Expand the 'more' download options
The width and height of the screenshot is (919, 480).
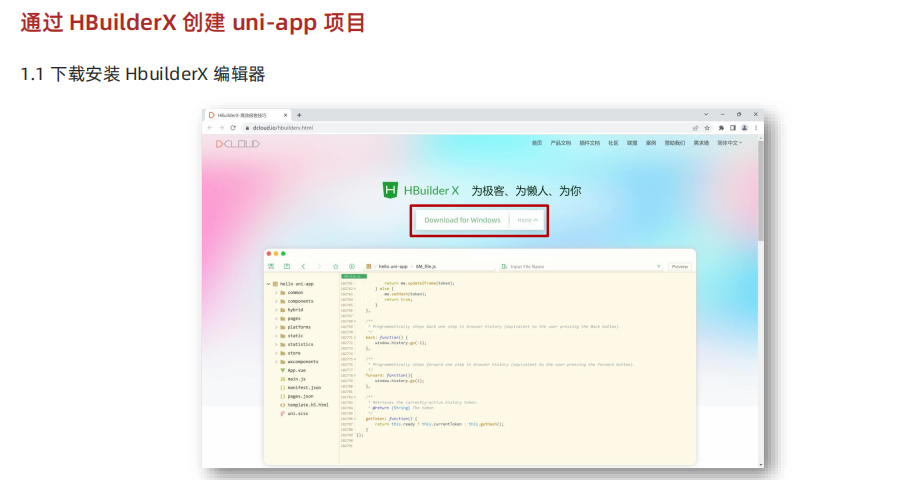pos(527,220)
